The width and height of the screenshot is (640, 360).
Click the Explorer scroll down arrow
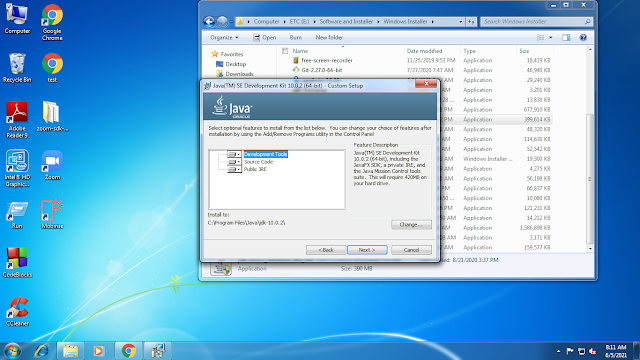[590, 249]
